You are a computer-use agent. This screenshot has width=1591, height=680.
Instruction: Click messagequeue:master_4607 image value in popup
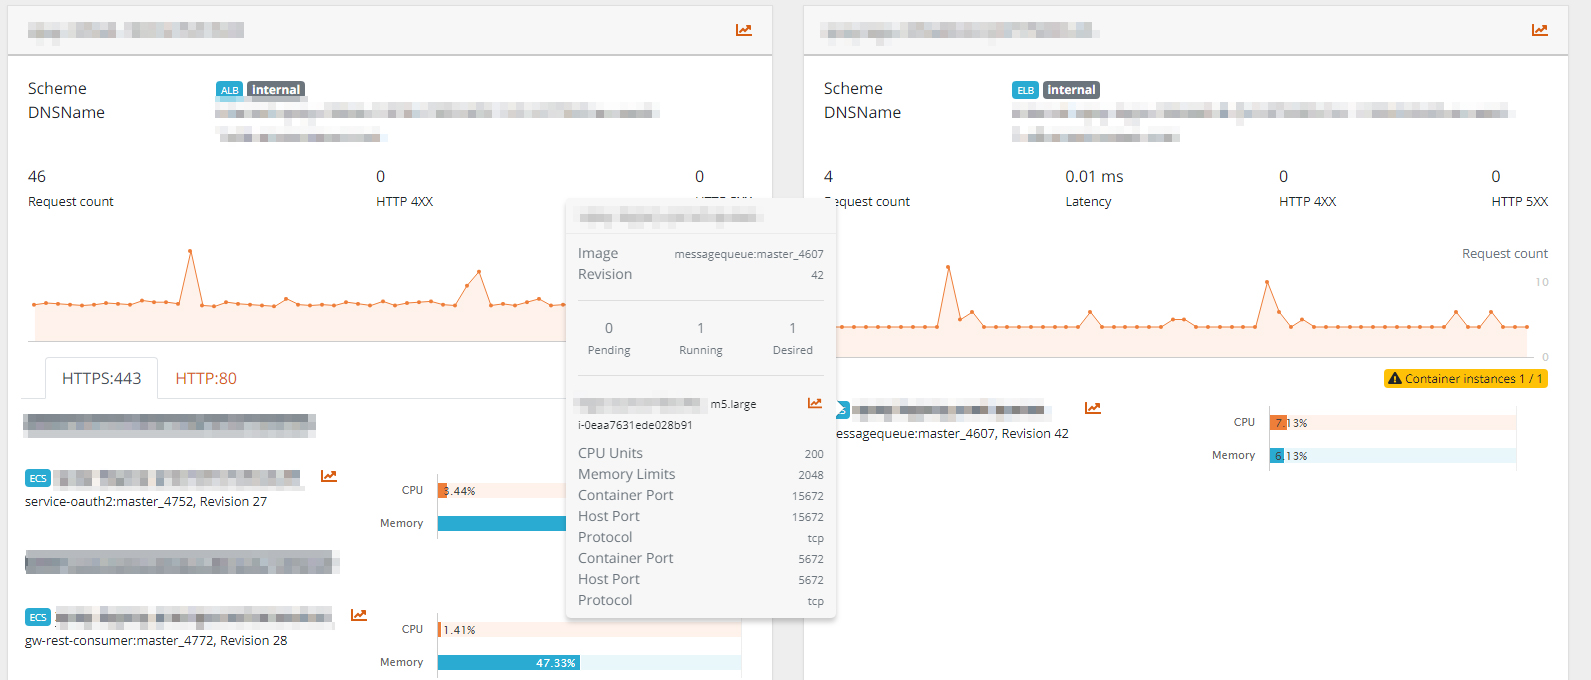click(x=749, y=254)
